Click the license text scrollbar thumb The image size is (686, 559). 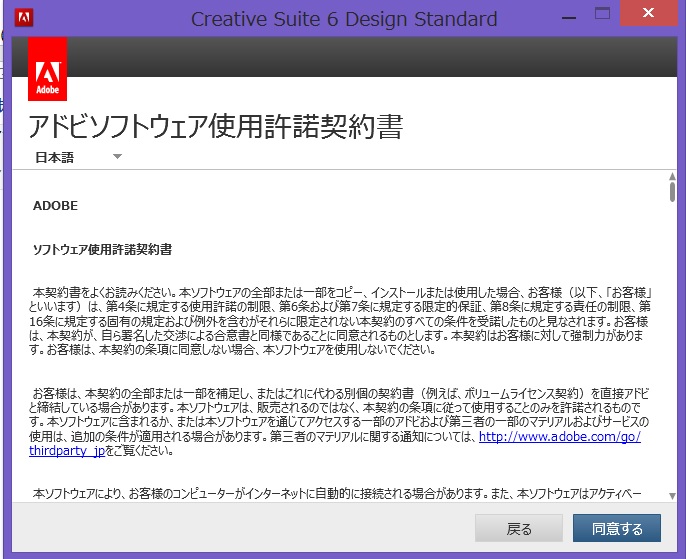click(671, 192)
